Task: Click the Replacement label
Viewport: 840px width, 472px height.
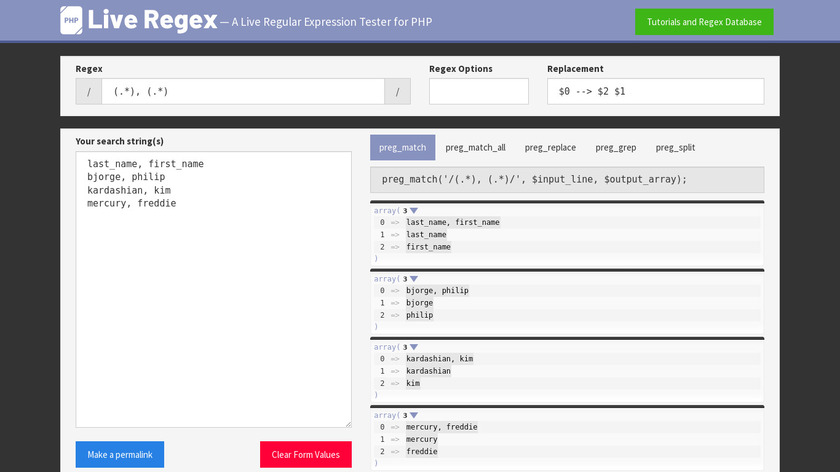Action: [575, 69]
